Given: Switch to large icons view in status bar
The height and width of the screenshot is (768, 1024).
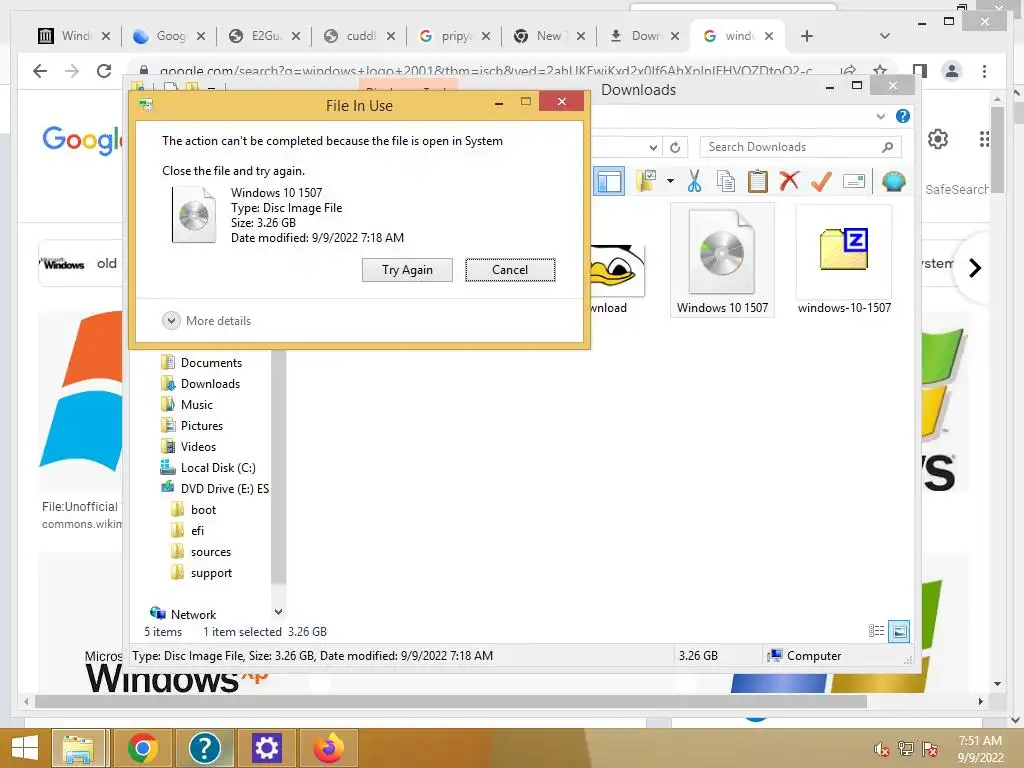Looking at the screenshot, I should tap(899, 631).
